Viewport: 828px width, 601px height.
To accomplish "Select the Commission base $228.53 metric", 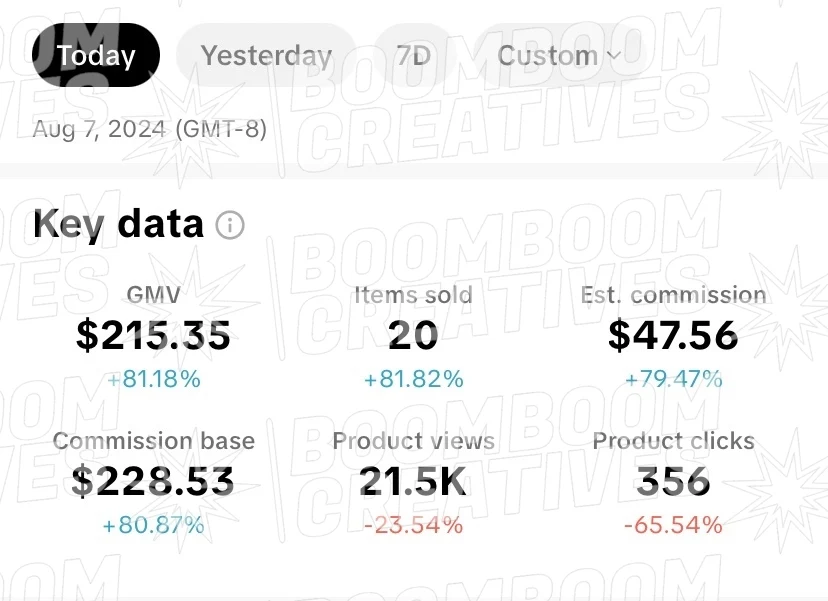I will [x=153, y=483].
